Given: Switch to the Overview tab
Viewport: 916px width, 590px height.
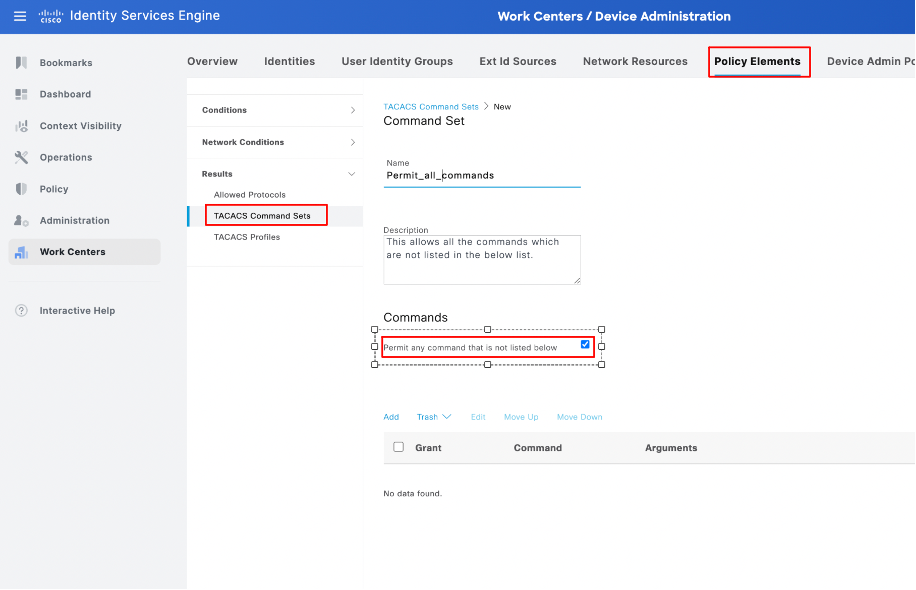Looking at the screenshot, I should (213, 61).
